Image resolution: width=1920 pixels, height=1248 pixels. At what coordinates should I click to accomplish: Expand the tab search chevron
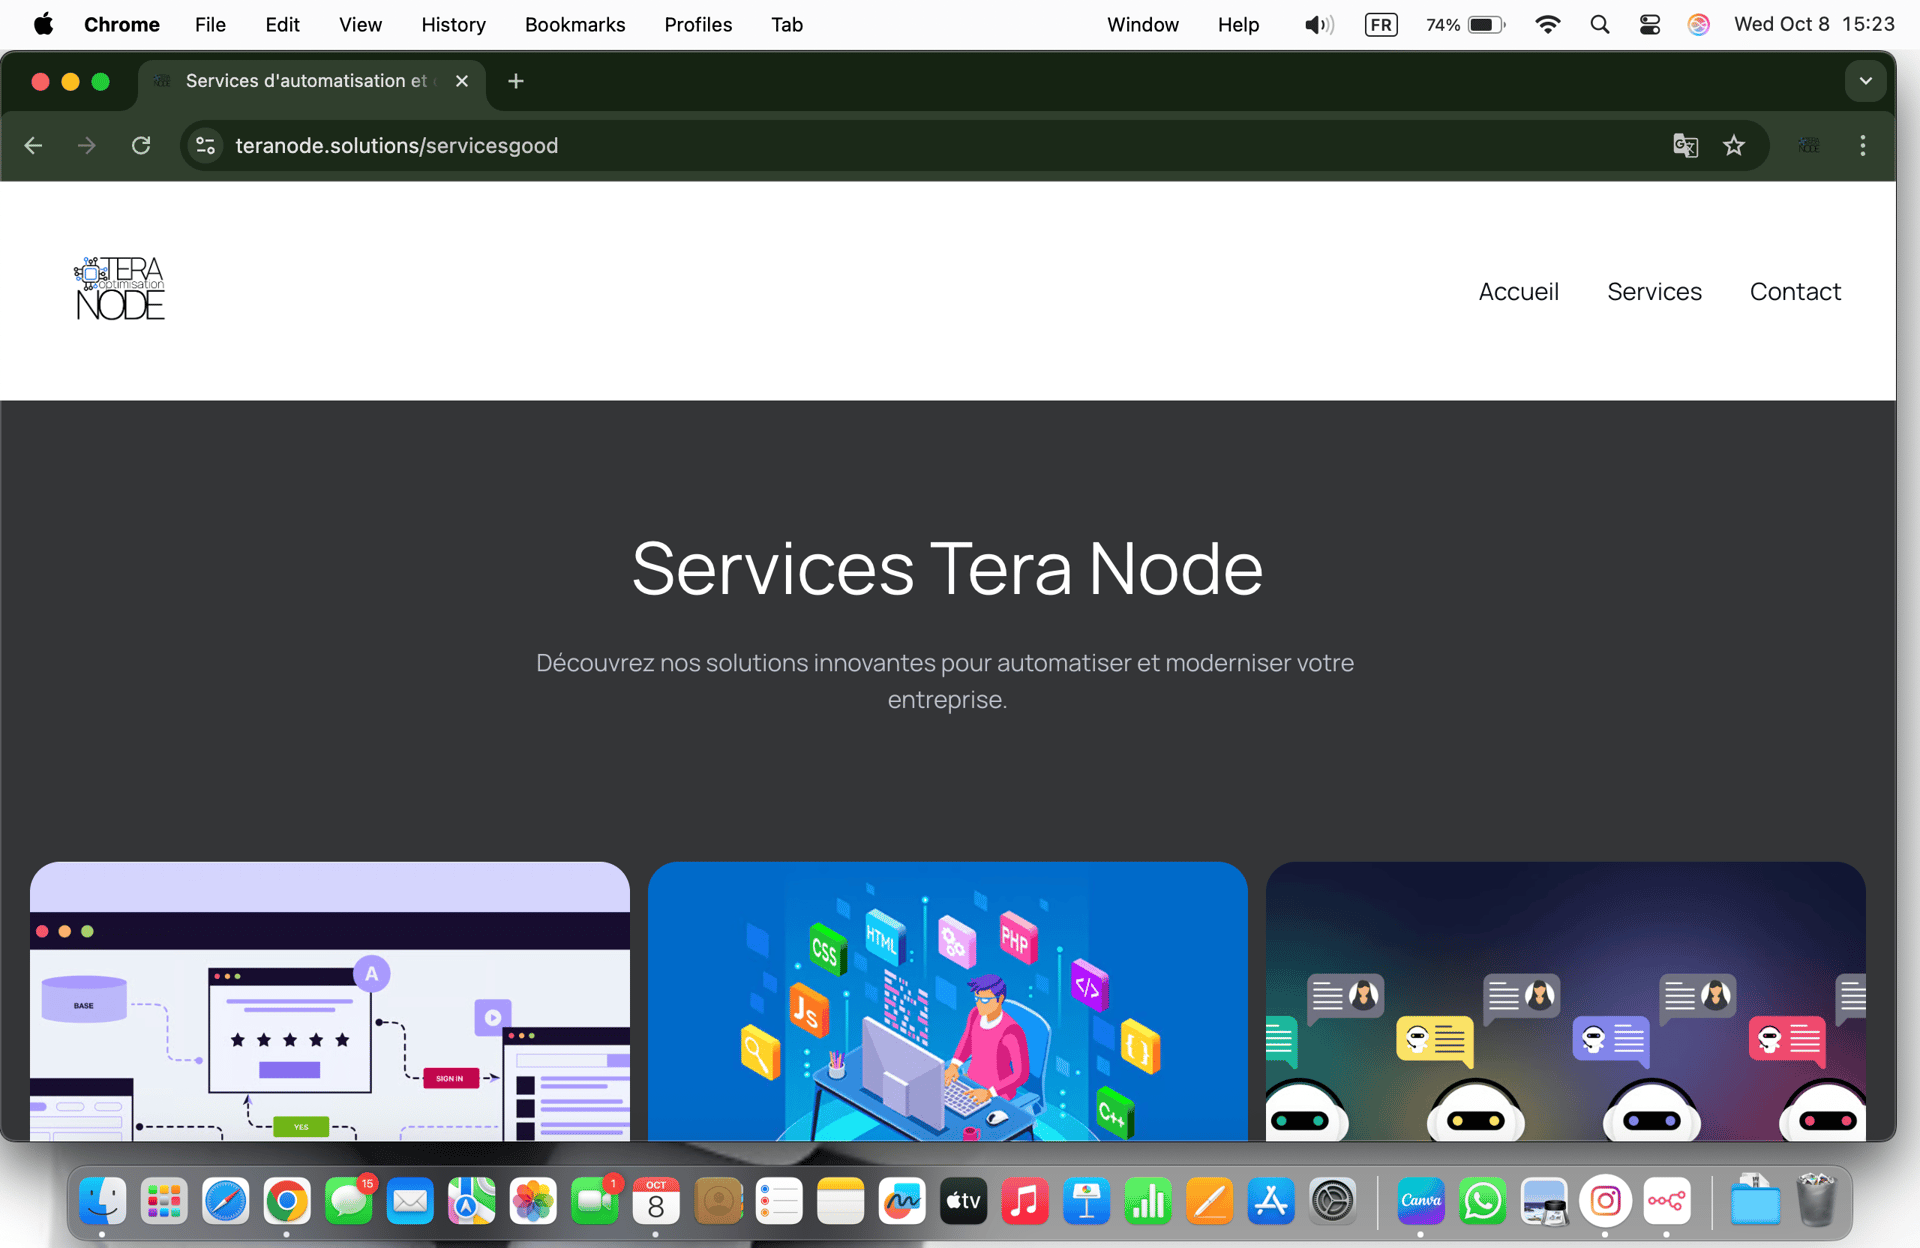pos(1865,81)
